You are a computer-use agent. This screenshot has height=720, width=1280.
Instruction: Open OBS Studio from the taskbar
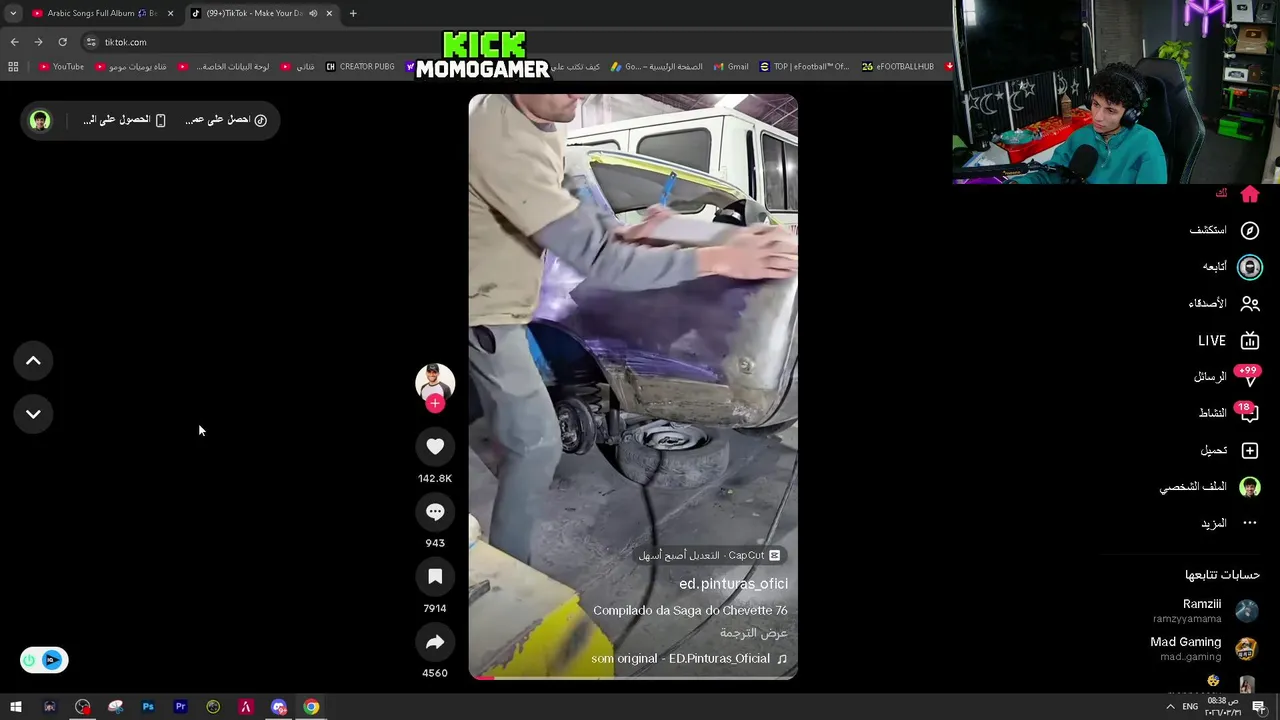[x=83, y=707]
